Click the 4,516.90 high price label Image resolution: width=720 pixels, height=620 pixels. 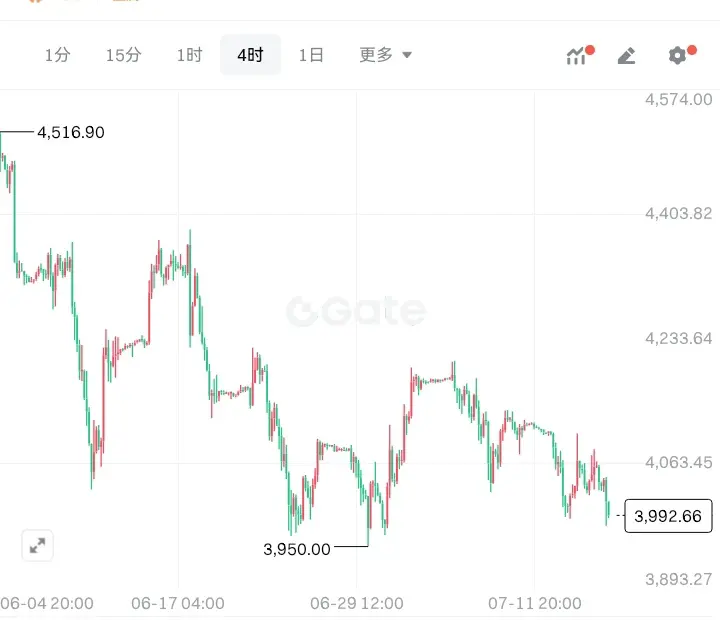pos(71,132)
